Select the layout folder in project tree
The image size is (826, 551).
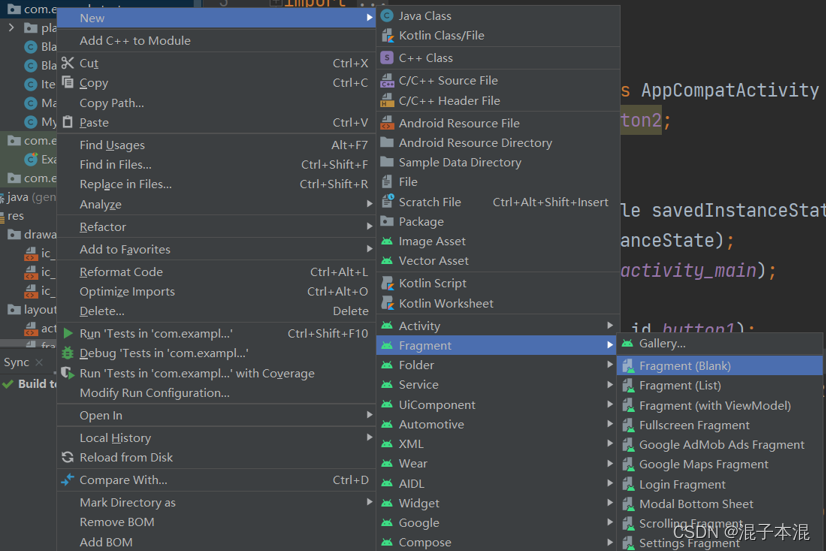coord(32,309)
